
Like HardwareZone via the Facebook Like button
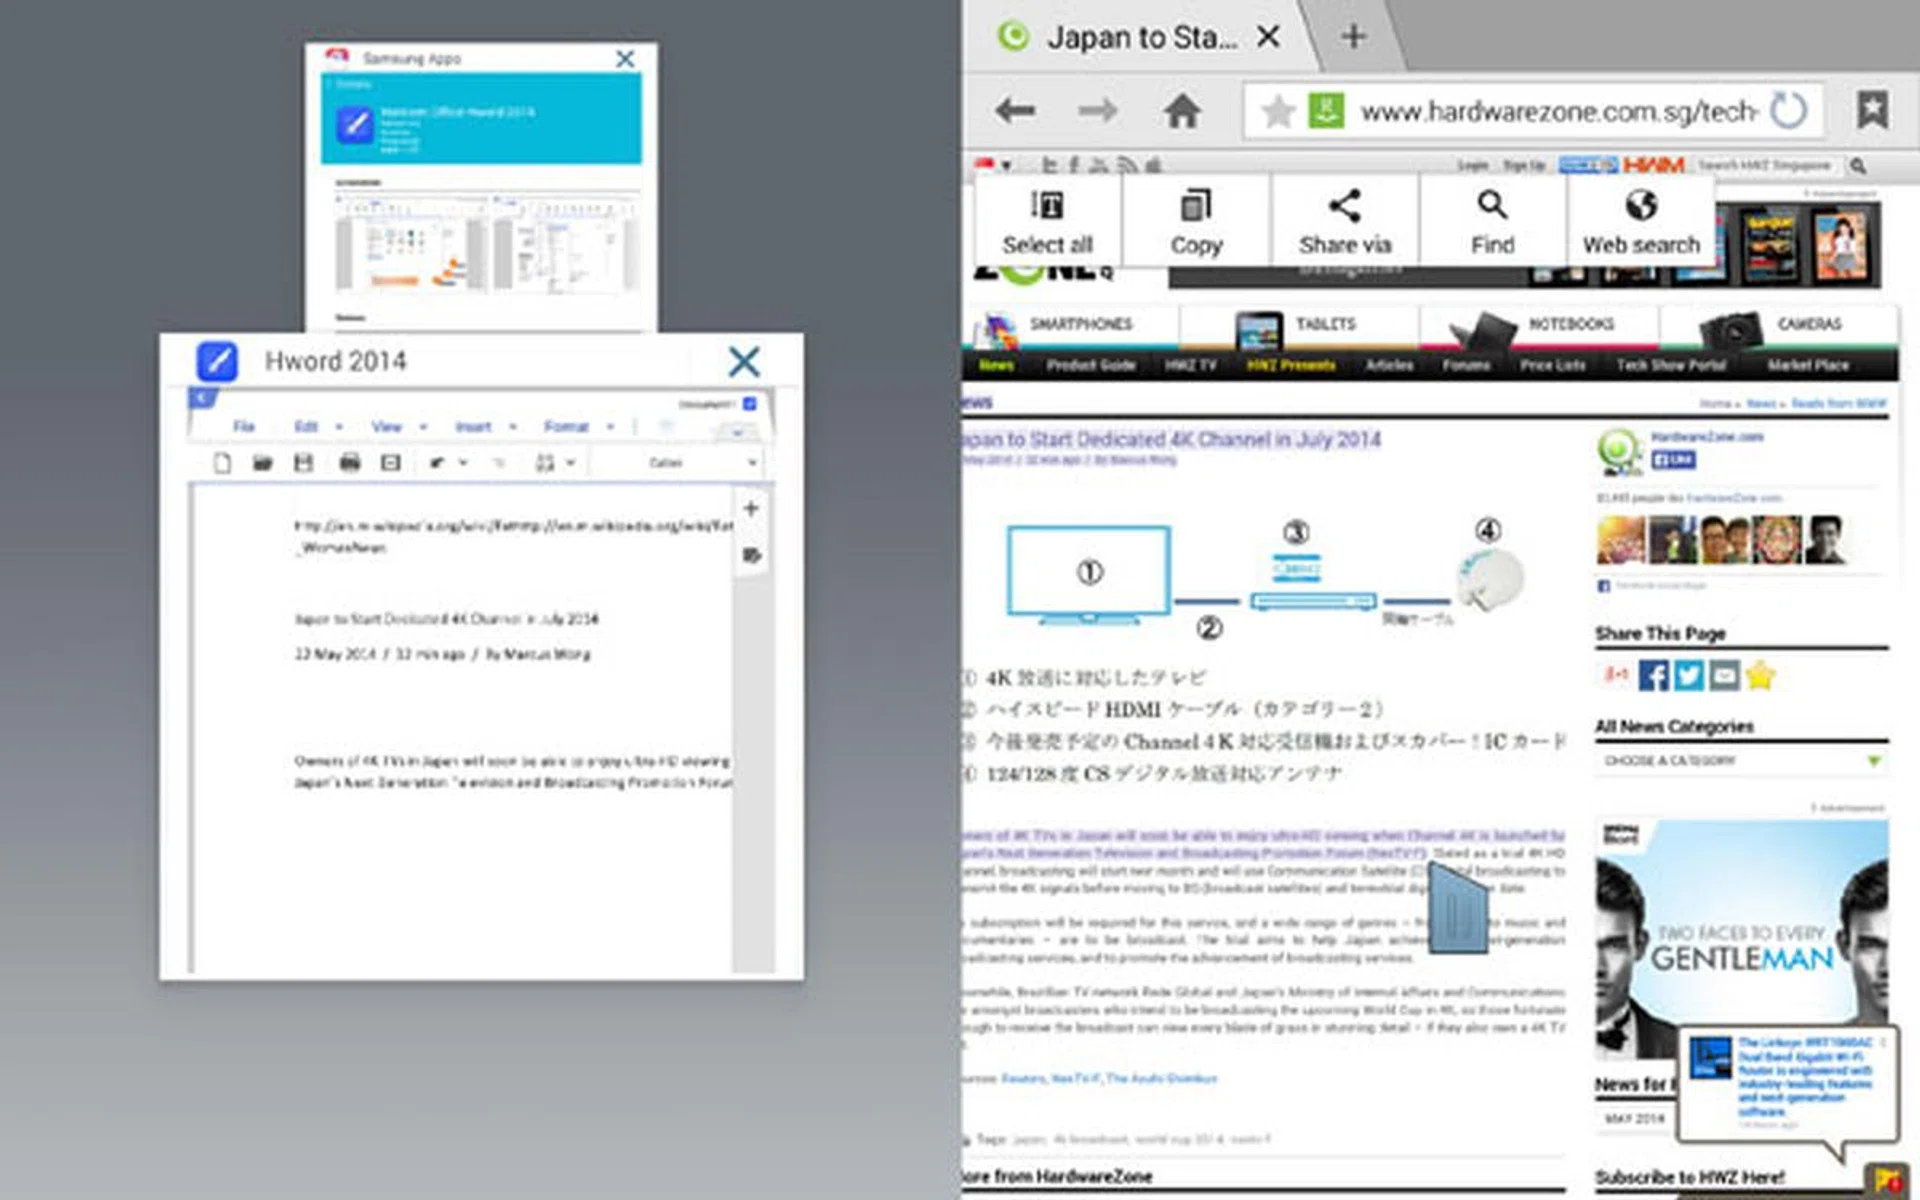click(1673, 461)
